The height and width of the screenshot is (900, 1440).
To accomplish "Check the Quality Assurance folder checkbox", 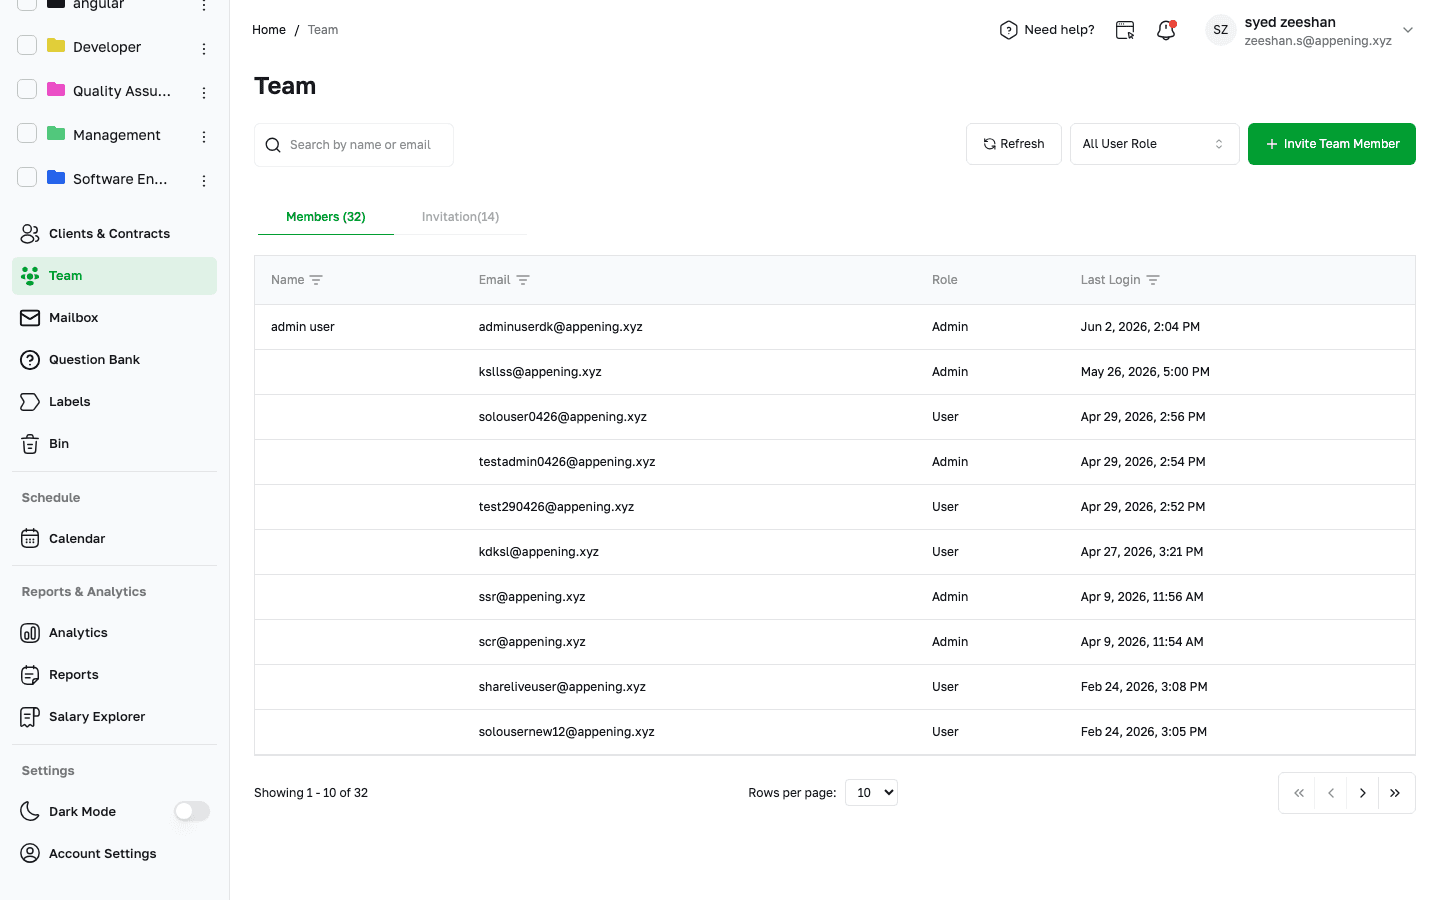I will click(x=27, y=90).
